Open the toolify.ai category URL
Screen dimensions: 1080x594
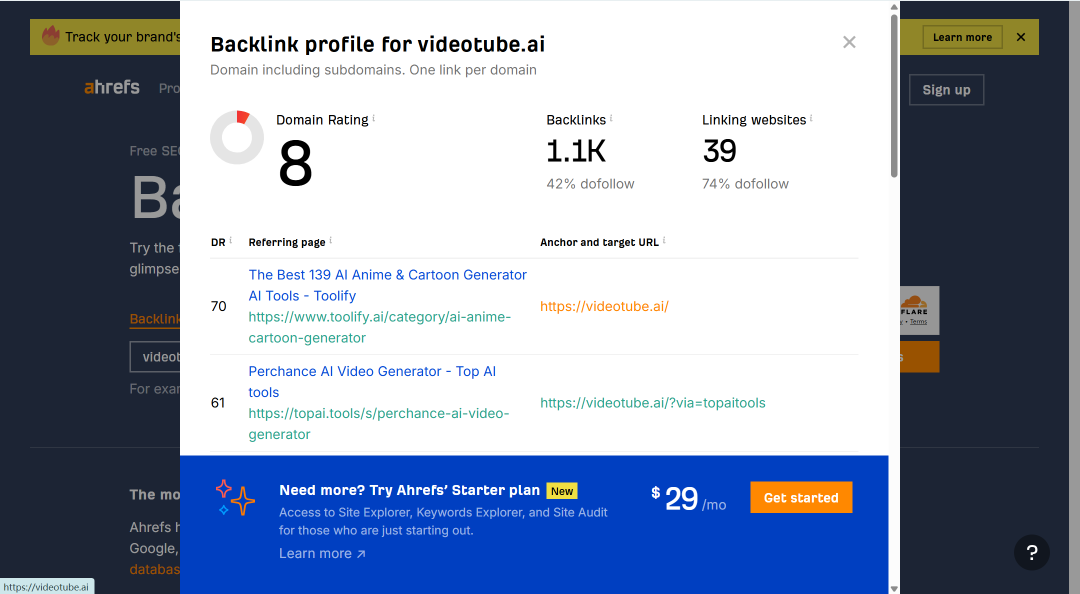click(x=380, y=327)
